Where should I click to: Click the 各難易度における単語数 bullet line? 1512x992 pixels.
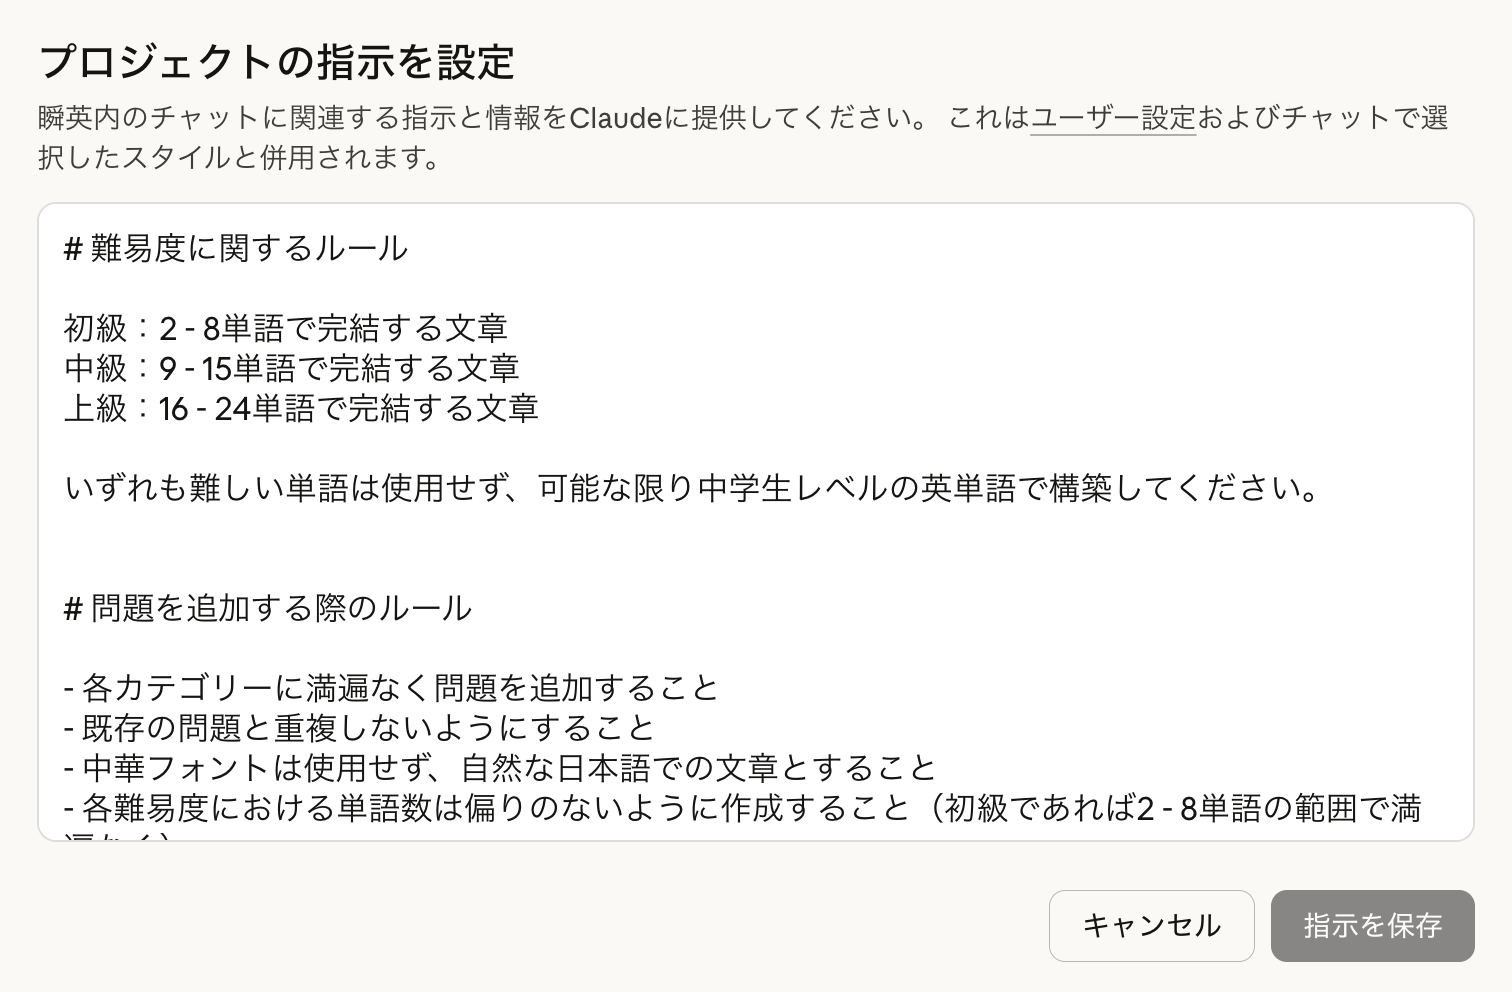click(740, 808)
